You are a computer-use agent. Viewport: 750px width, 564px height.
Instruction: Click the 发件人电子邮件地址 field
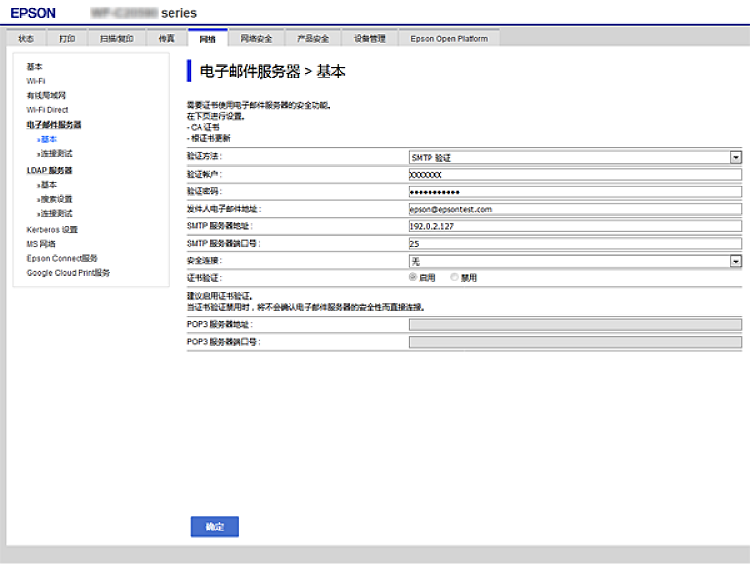point(575,210)
